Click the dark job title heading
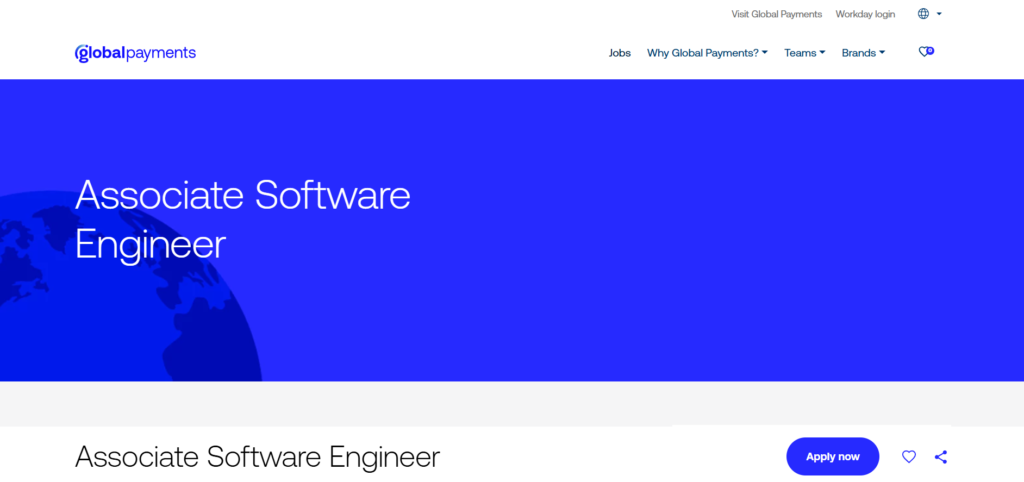This screenshot has height=482, width=1024. click(x=257, y=457)
